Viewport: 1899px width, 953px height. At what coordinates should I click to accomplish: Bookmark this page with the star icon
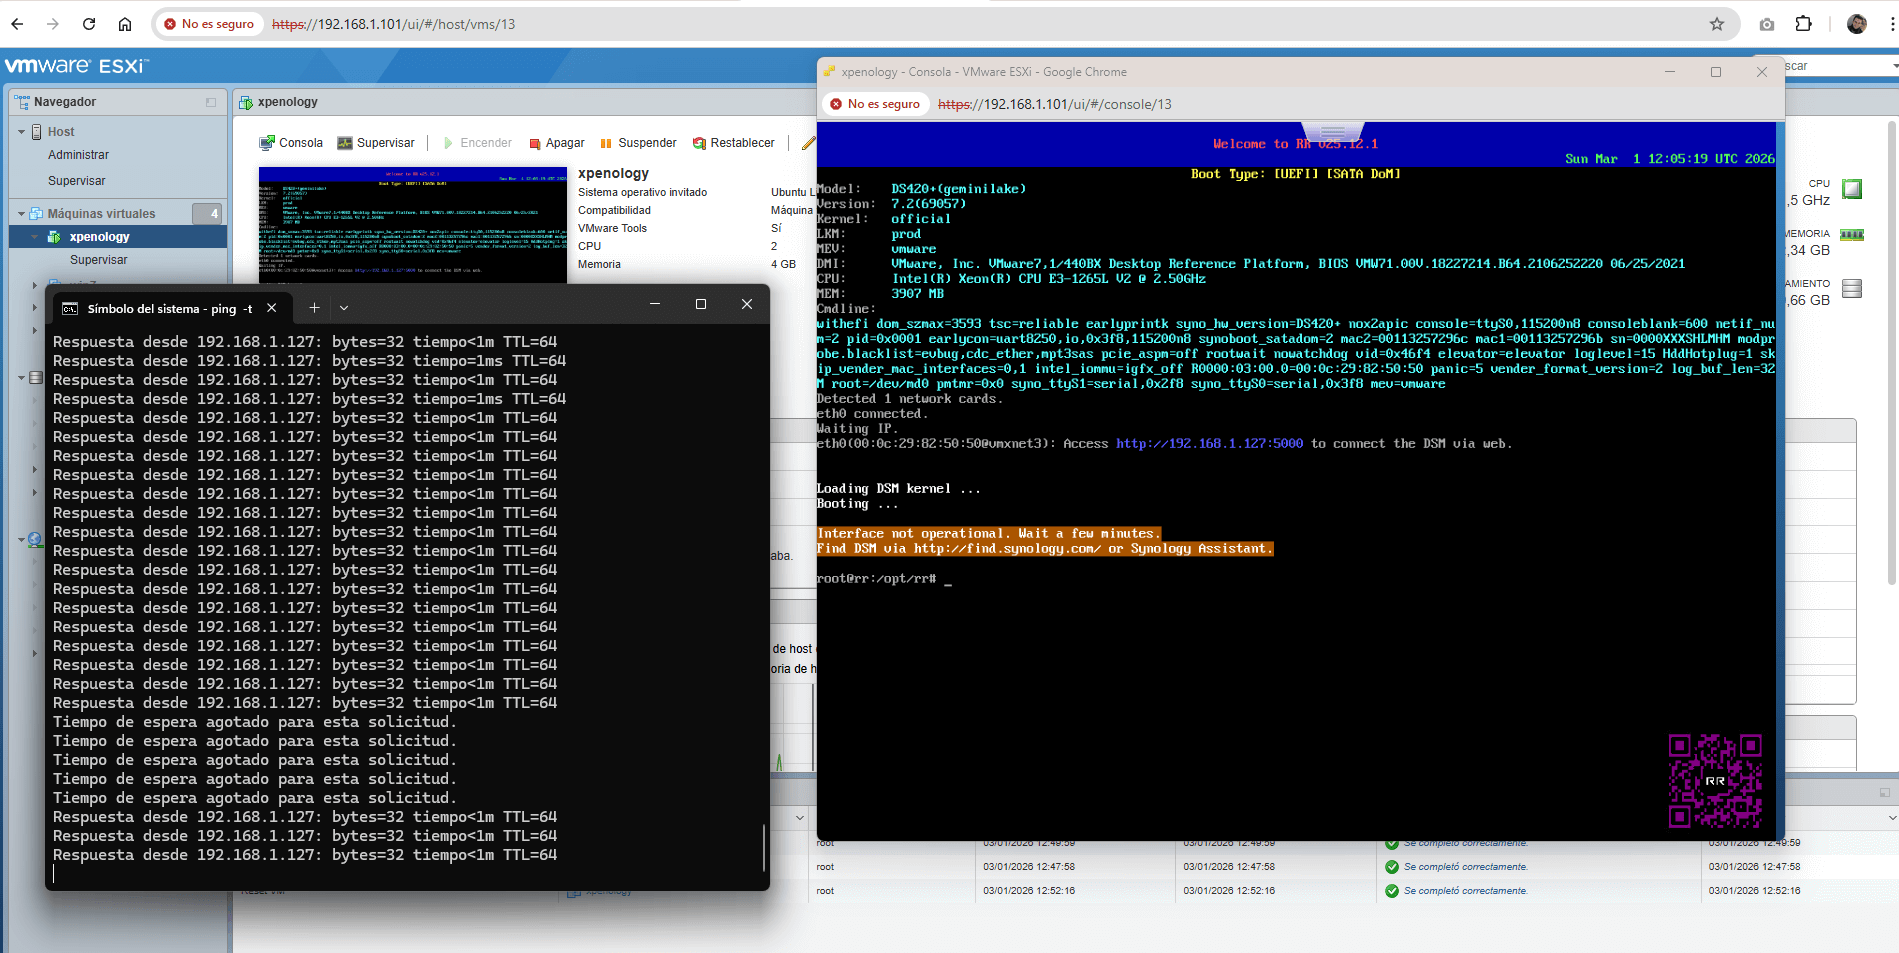[1717, 24]
